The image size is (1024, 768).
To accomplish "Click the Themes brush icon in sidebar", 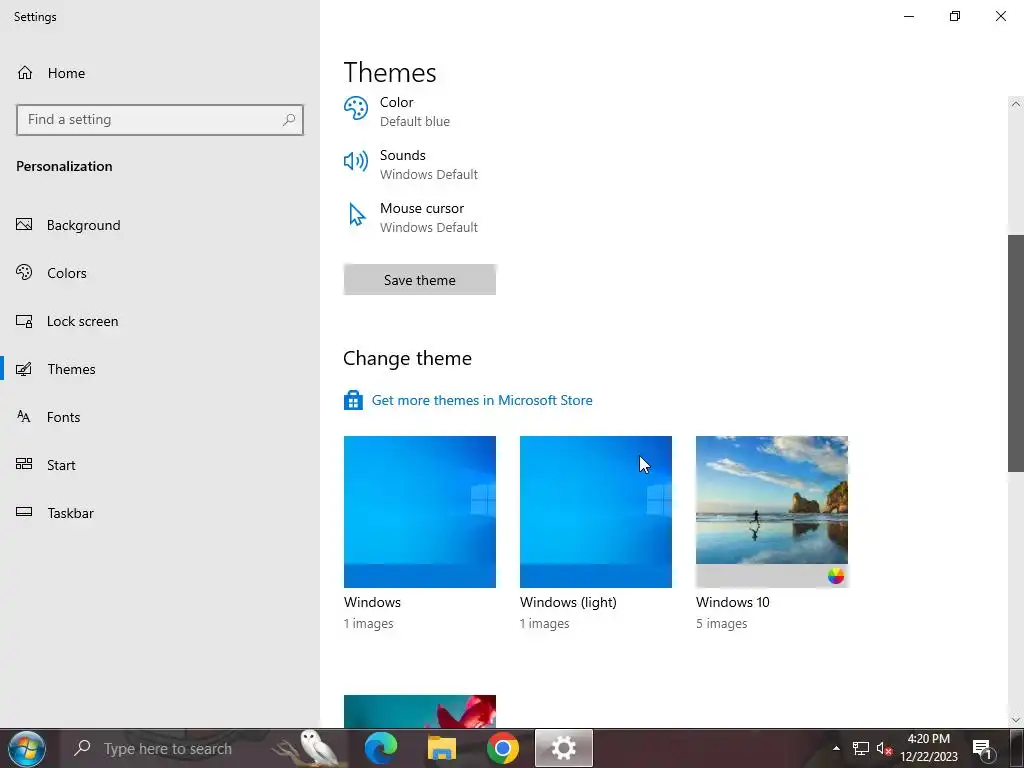I will [24, 369].
